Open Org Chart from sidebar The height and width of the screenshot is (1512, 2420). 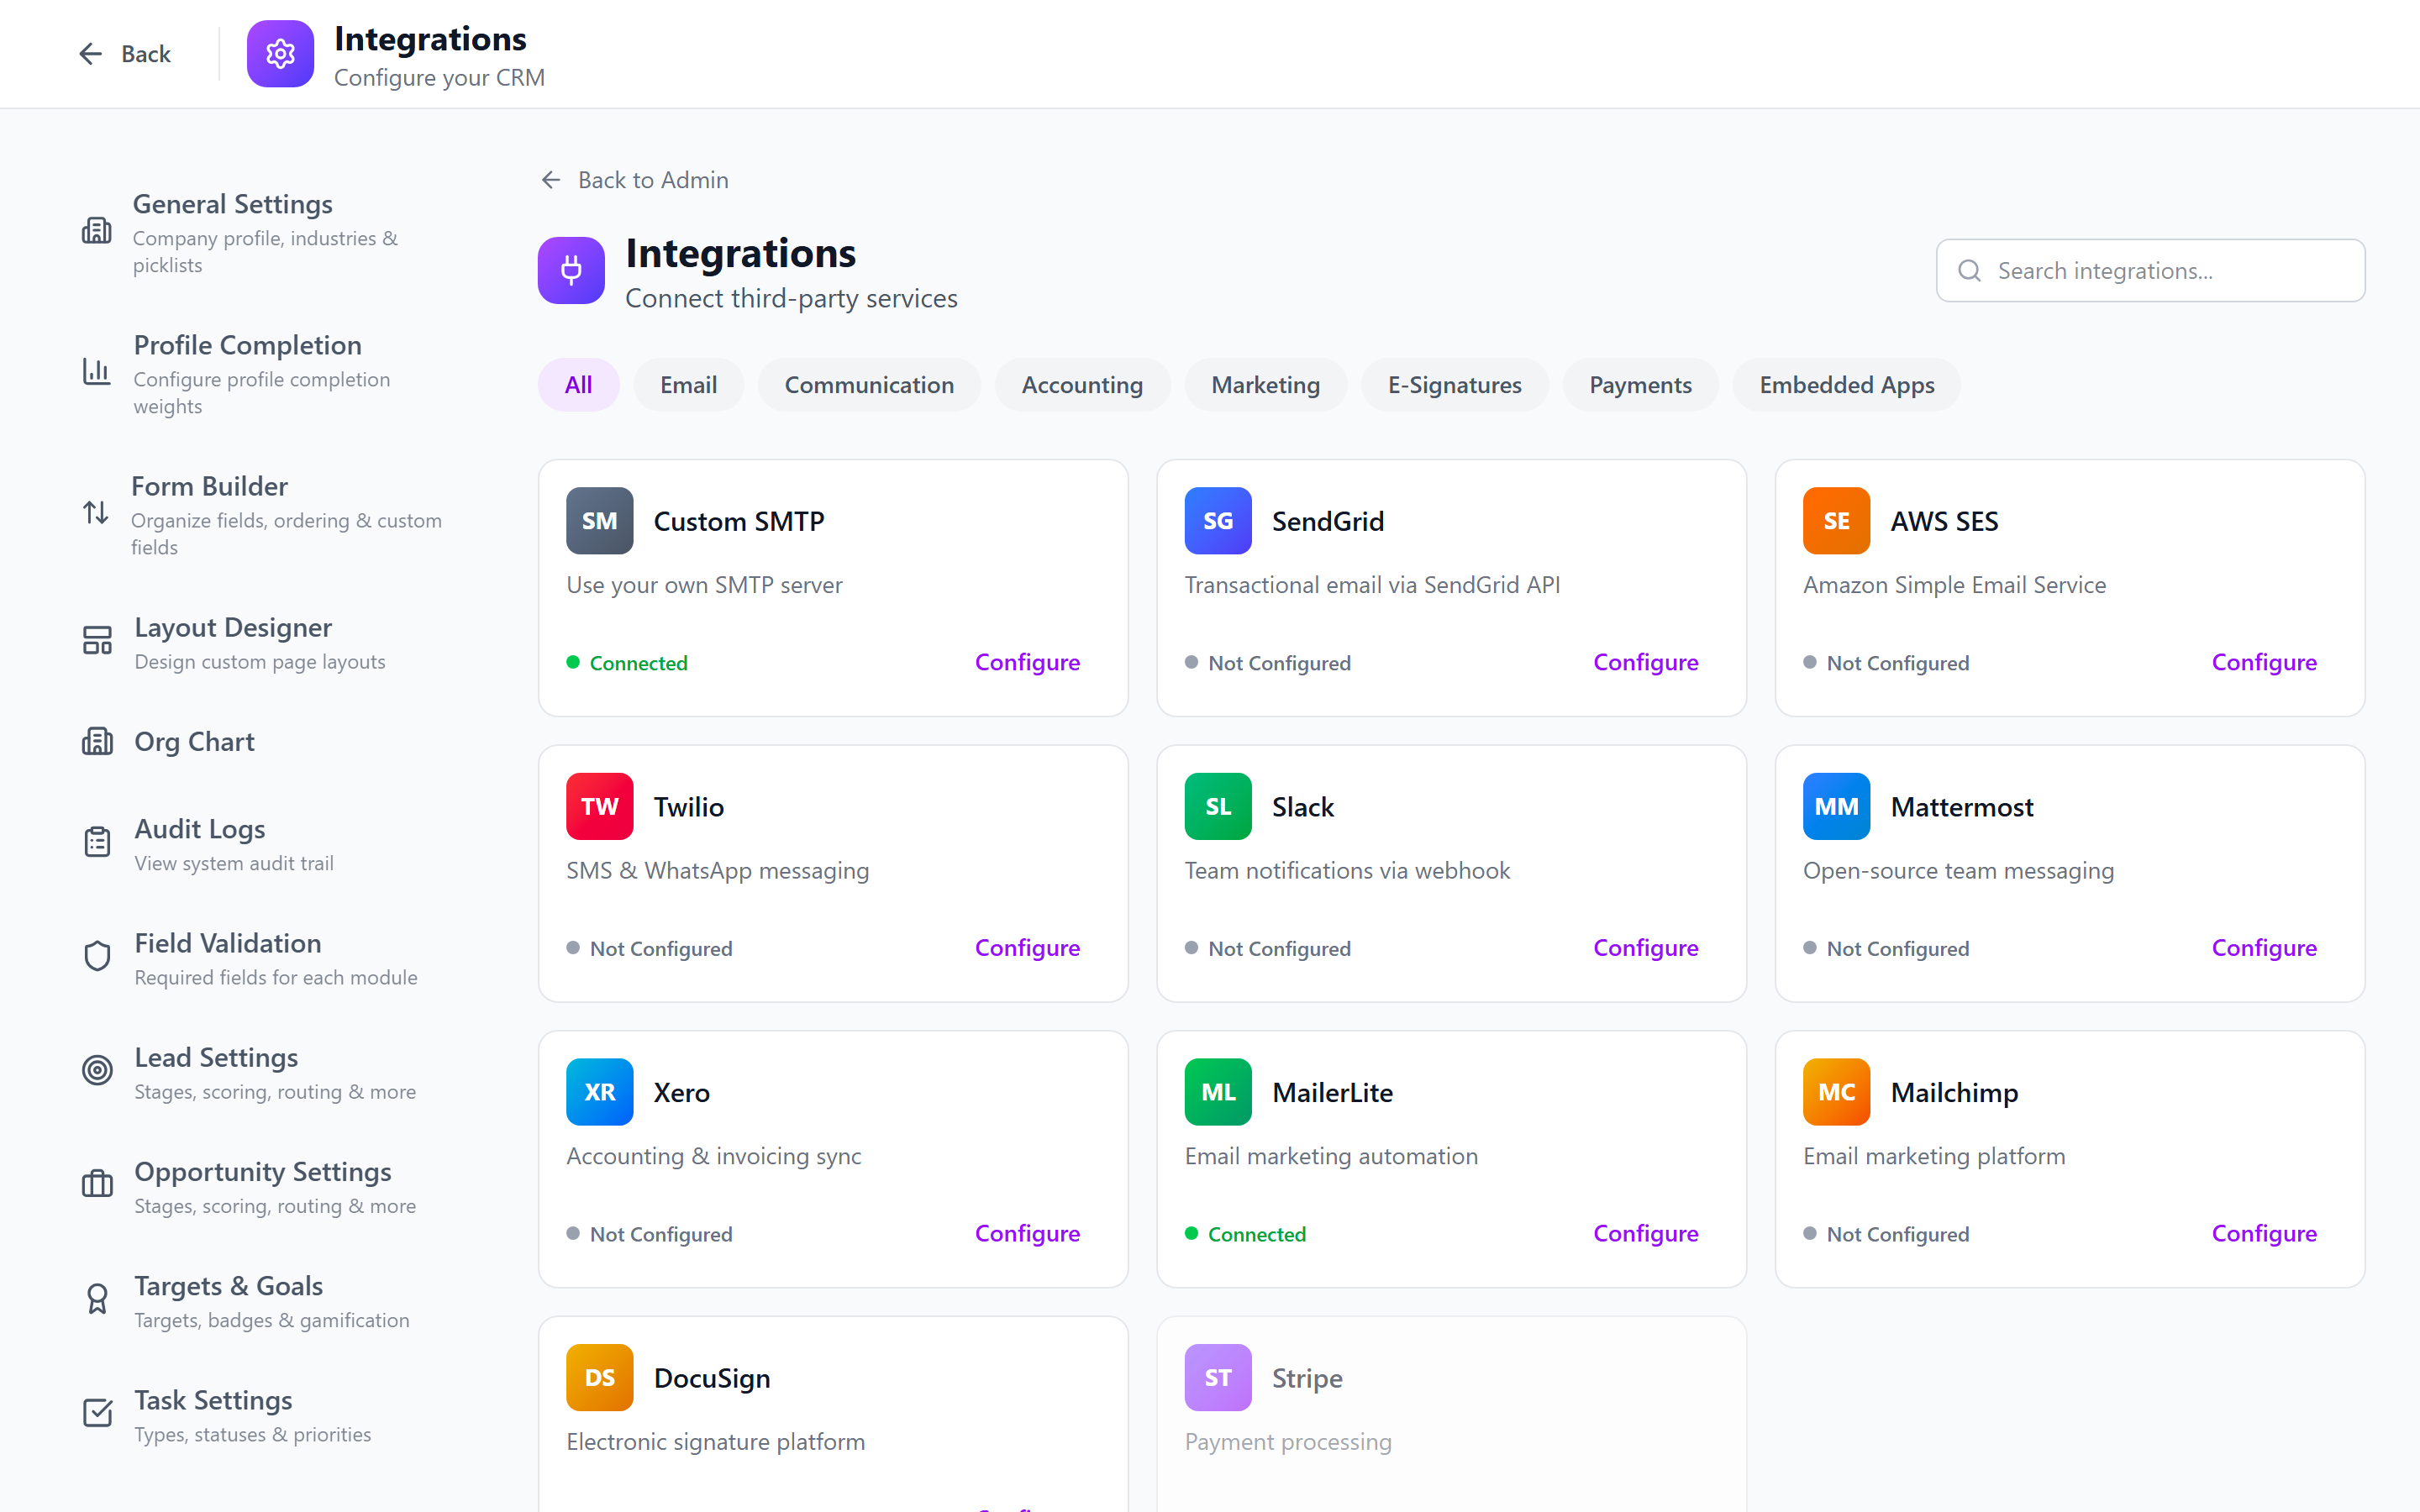coord(262,742)
